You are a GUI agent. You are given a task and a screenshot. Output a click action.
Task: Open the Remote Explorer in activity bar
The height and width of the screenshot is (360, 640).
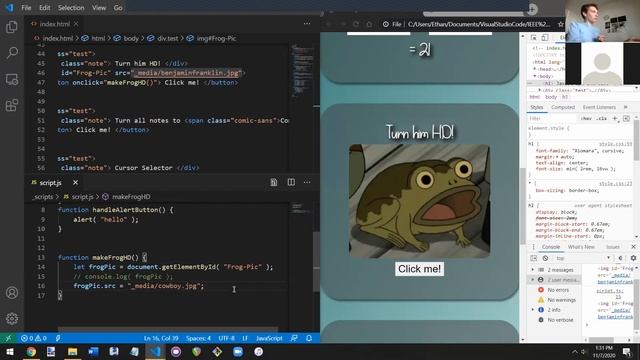pyautogui.click(x=12, y=79)
